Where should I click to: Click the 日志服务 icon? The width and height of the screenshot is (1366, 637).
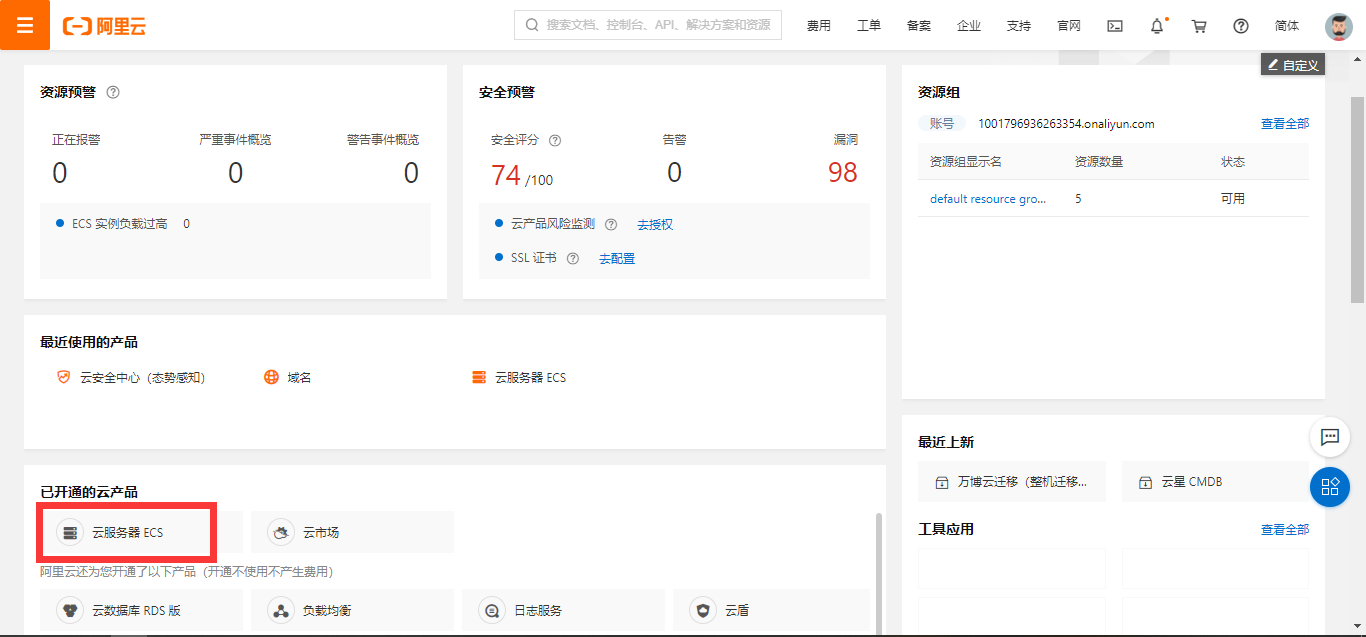pyautogui.click(x=492, y=610)
